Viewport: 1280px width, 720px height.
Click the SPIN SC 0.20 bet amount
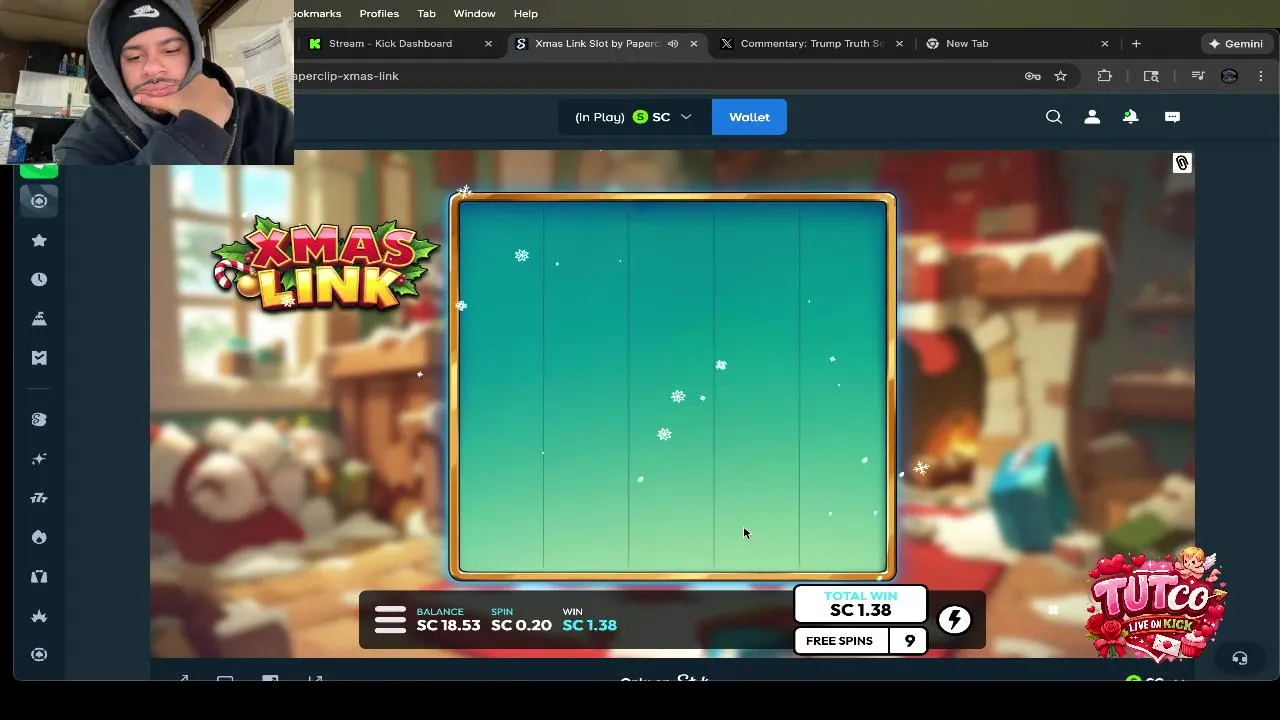(521, 620)
